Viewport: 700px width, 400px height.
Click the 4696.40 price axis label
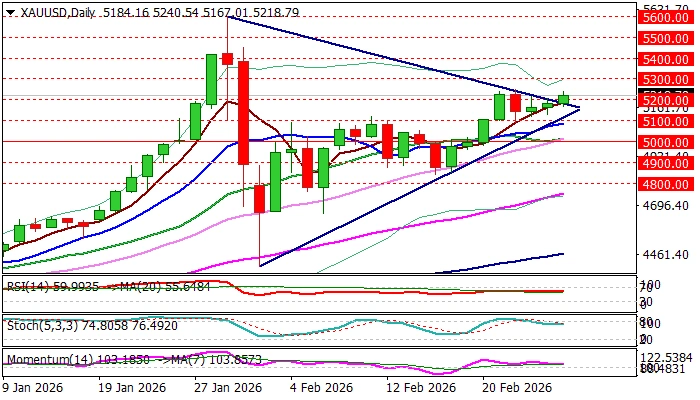(668, 205)
